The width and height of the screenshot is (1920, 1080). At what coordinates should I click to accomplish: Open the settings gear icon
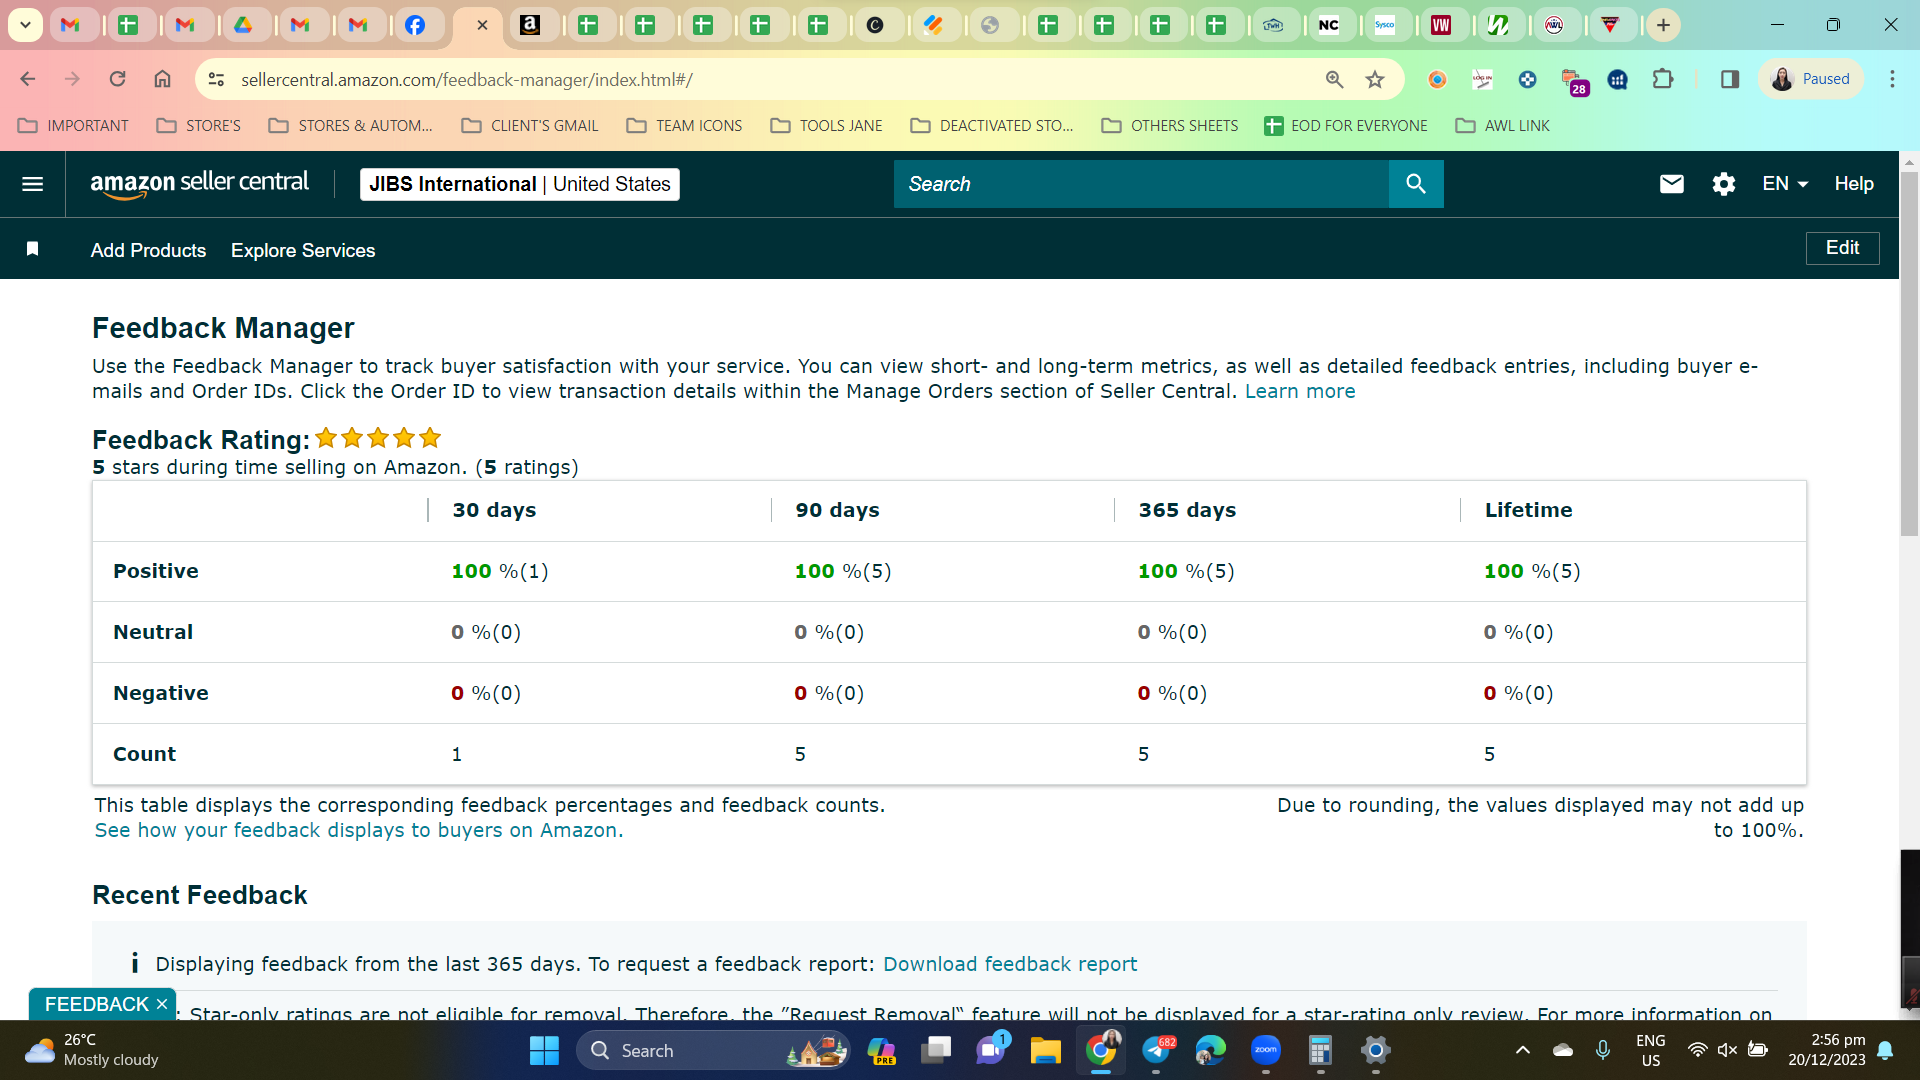1723,184
